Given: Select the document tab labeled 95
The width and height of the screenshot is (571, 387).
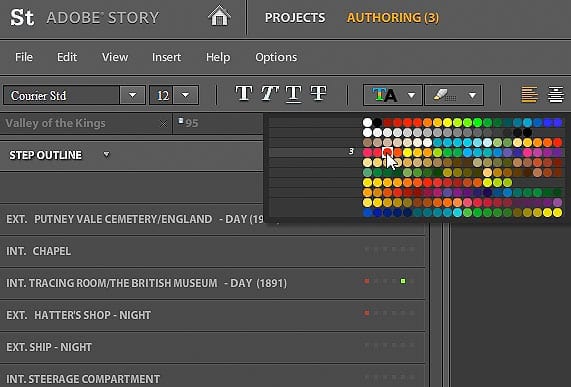Looking at the screenshot, I should (x=218, y=123).
